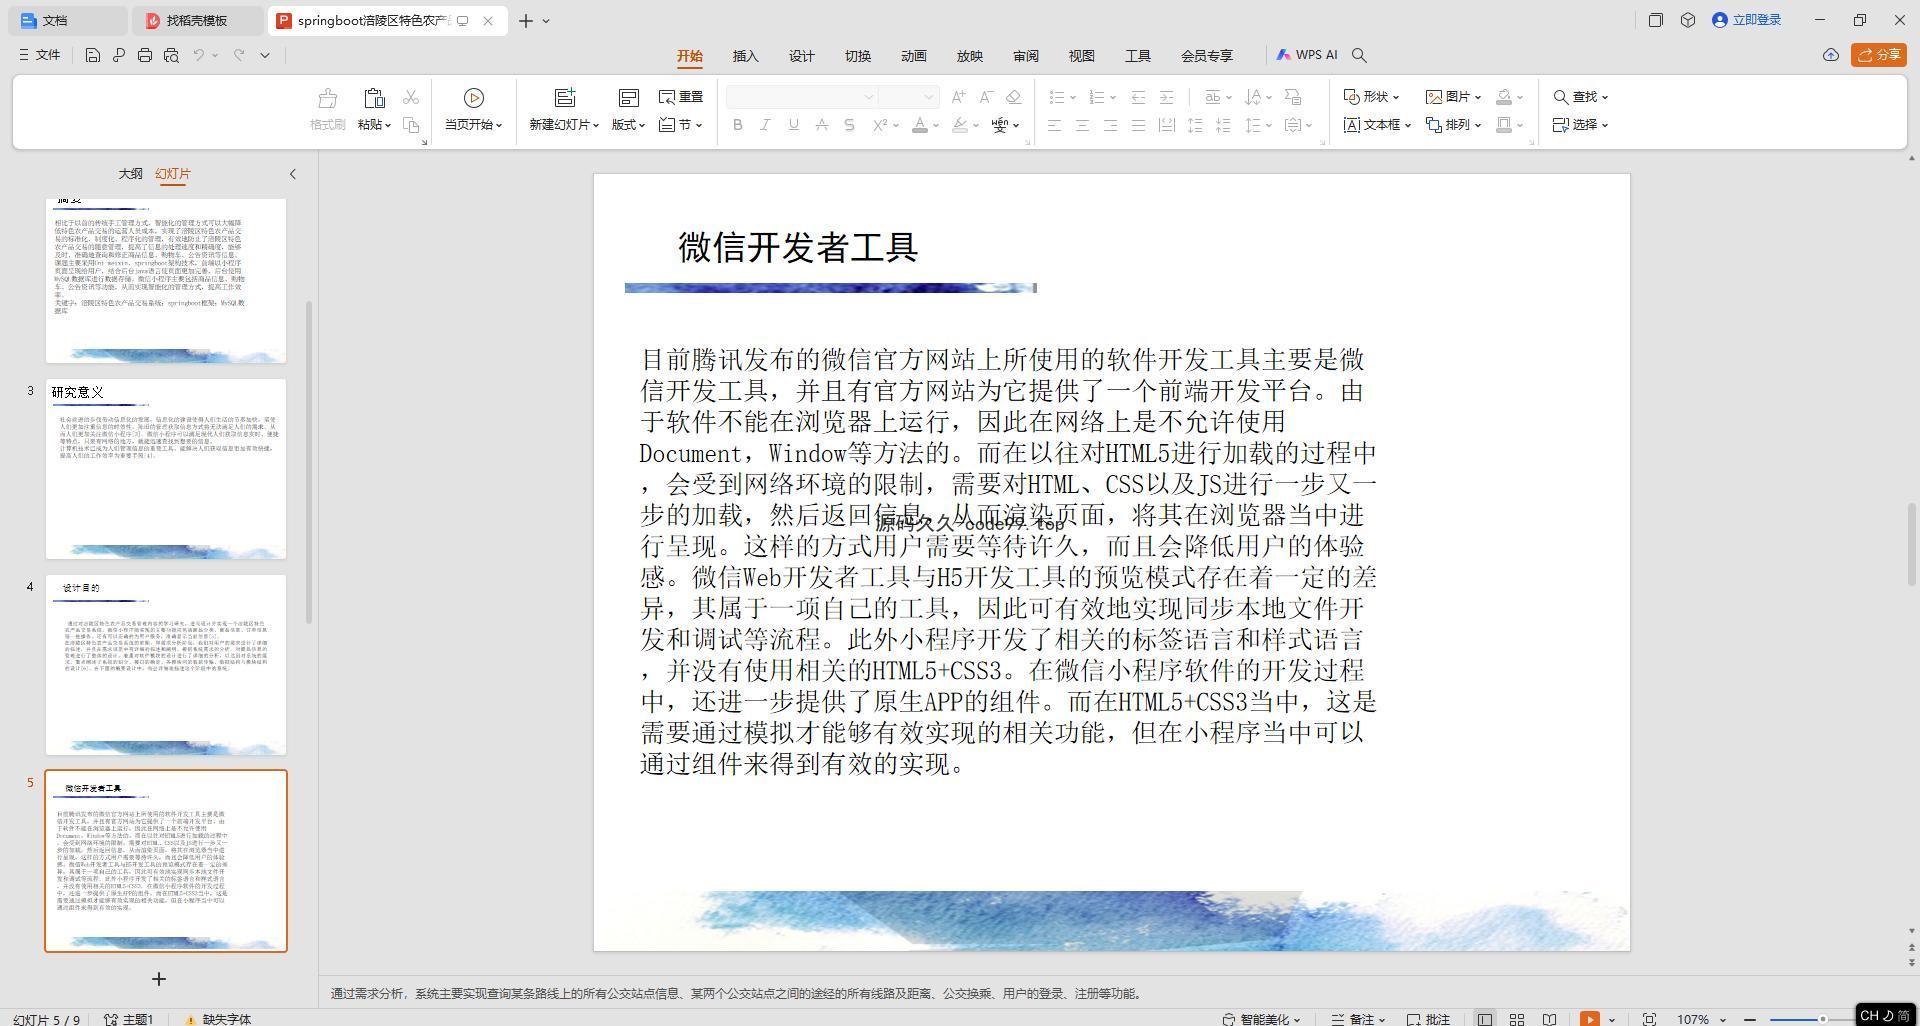Increase indent level
Image resolution: width=1920 pixels, height=1026 pixels.
click(1166, 97)
